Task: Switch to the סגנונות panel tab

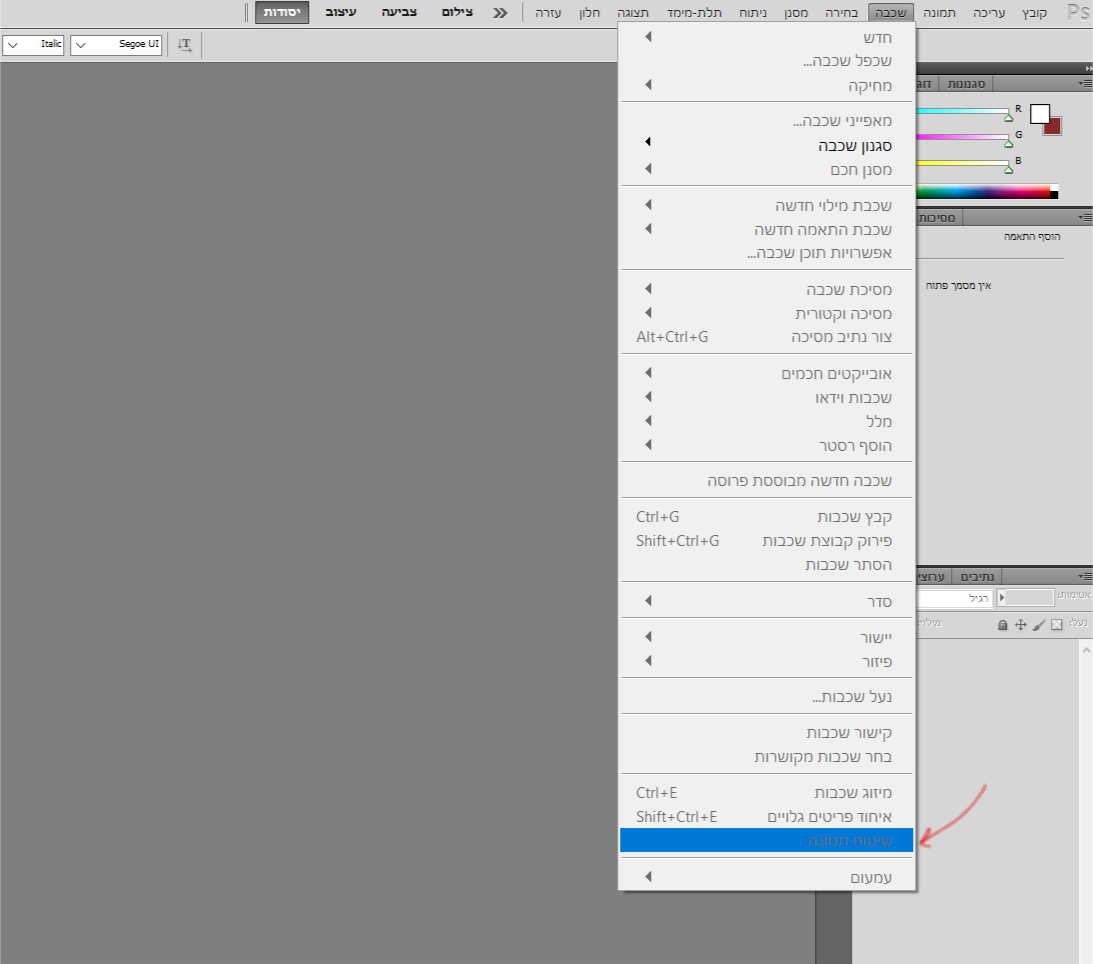Action: pos(966,84)
